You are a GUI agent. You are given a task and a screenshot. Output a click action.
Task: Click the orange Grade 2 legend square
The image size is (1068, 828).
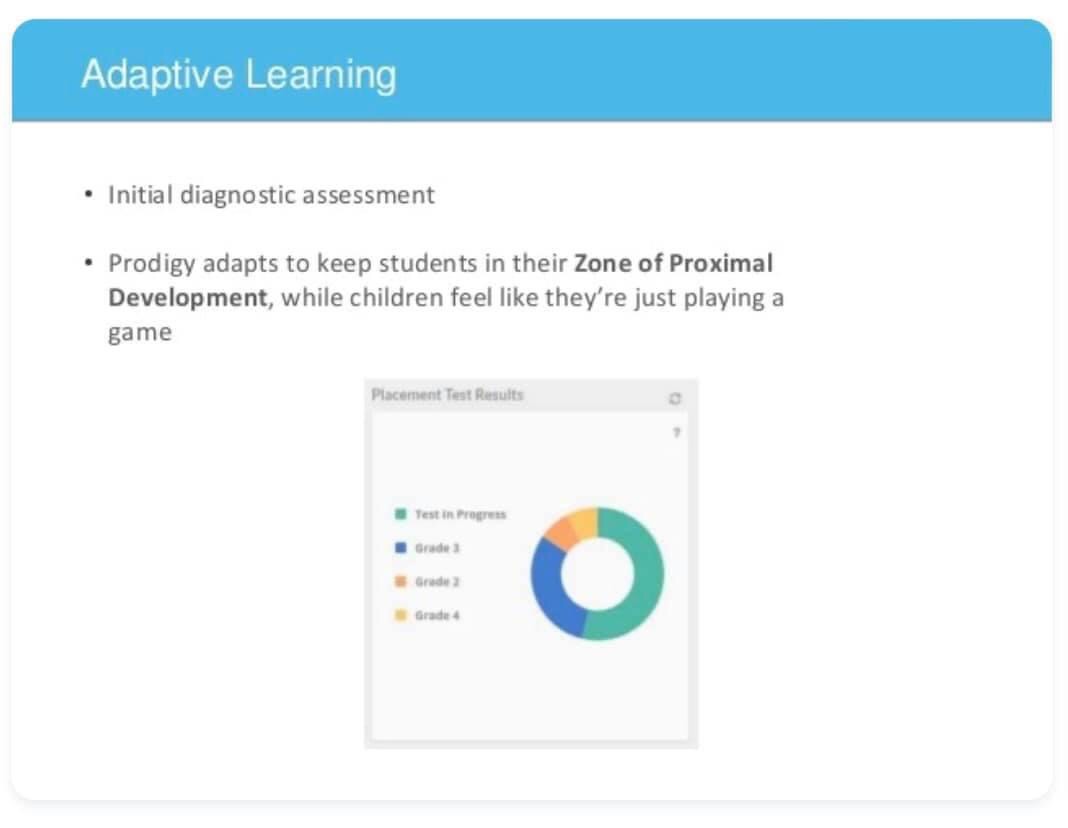[400, 582]
